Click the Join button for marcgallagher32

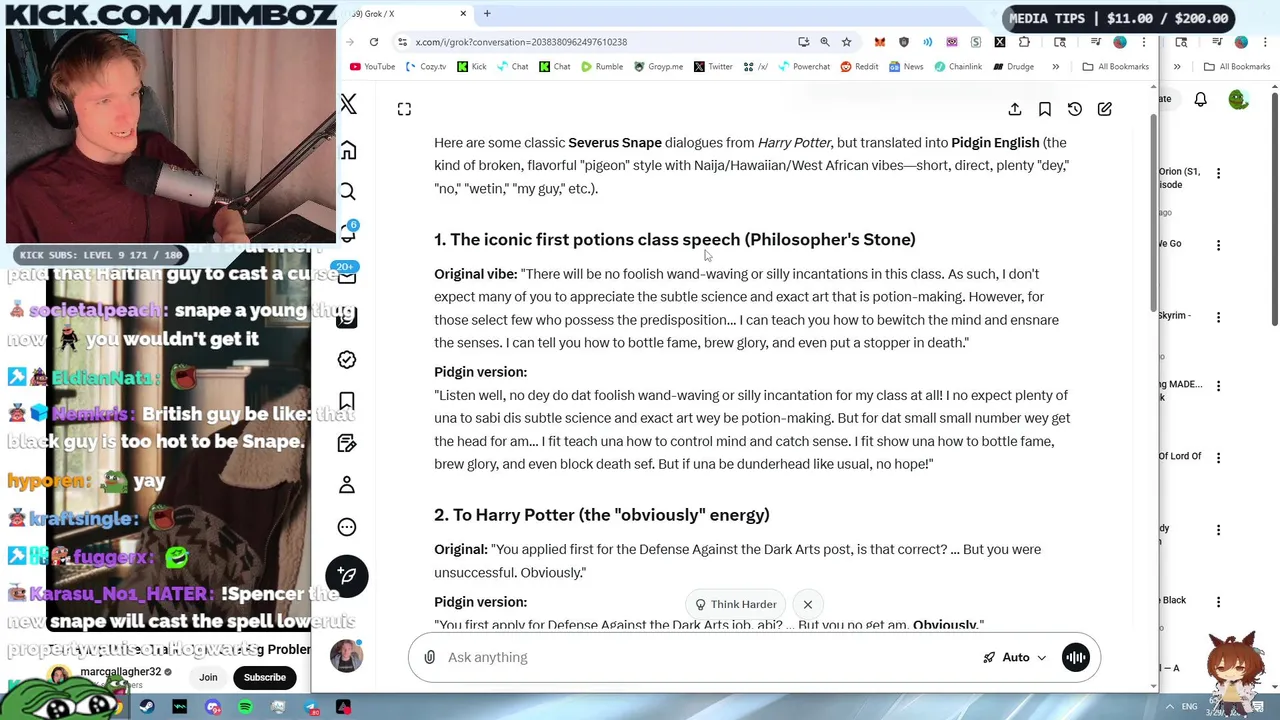[208, 677]
